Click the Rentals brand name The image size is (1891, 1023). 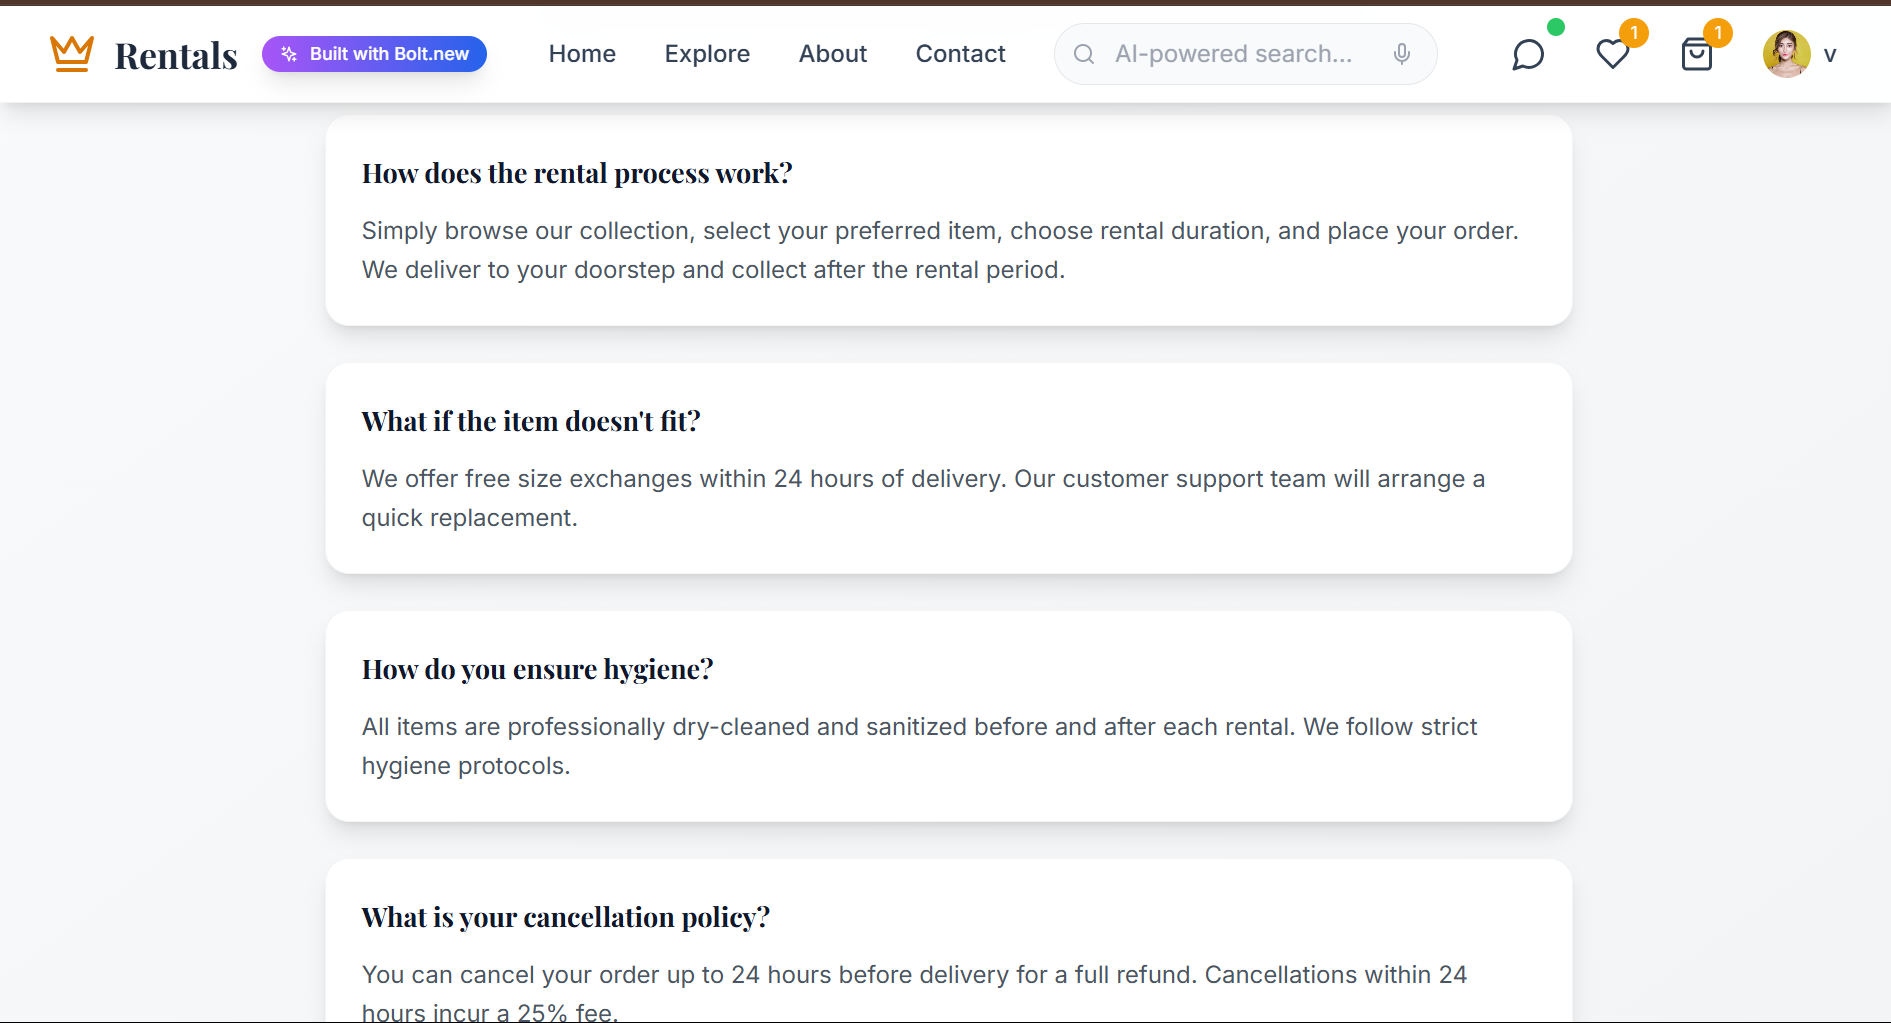[x=176, y=56]
